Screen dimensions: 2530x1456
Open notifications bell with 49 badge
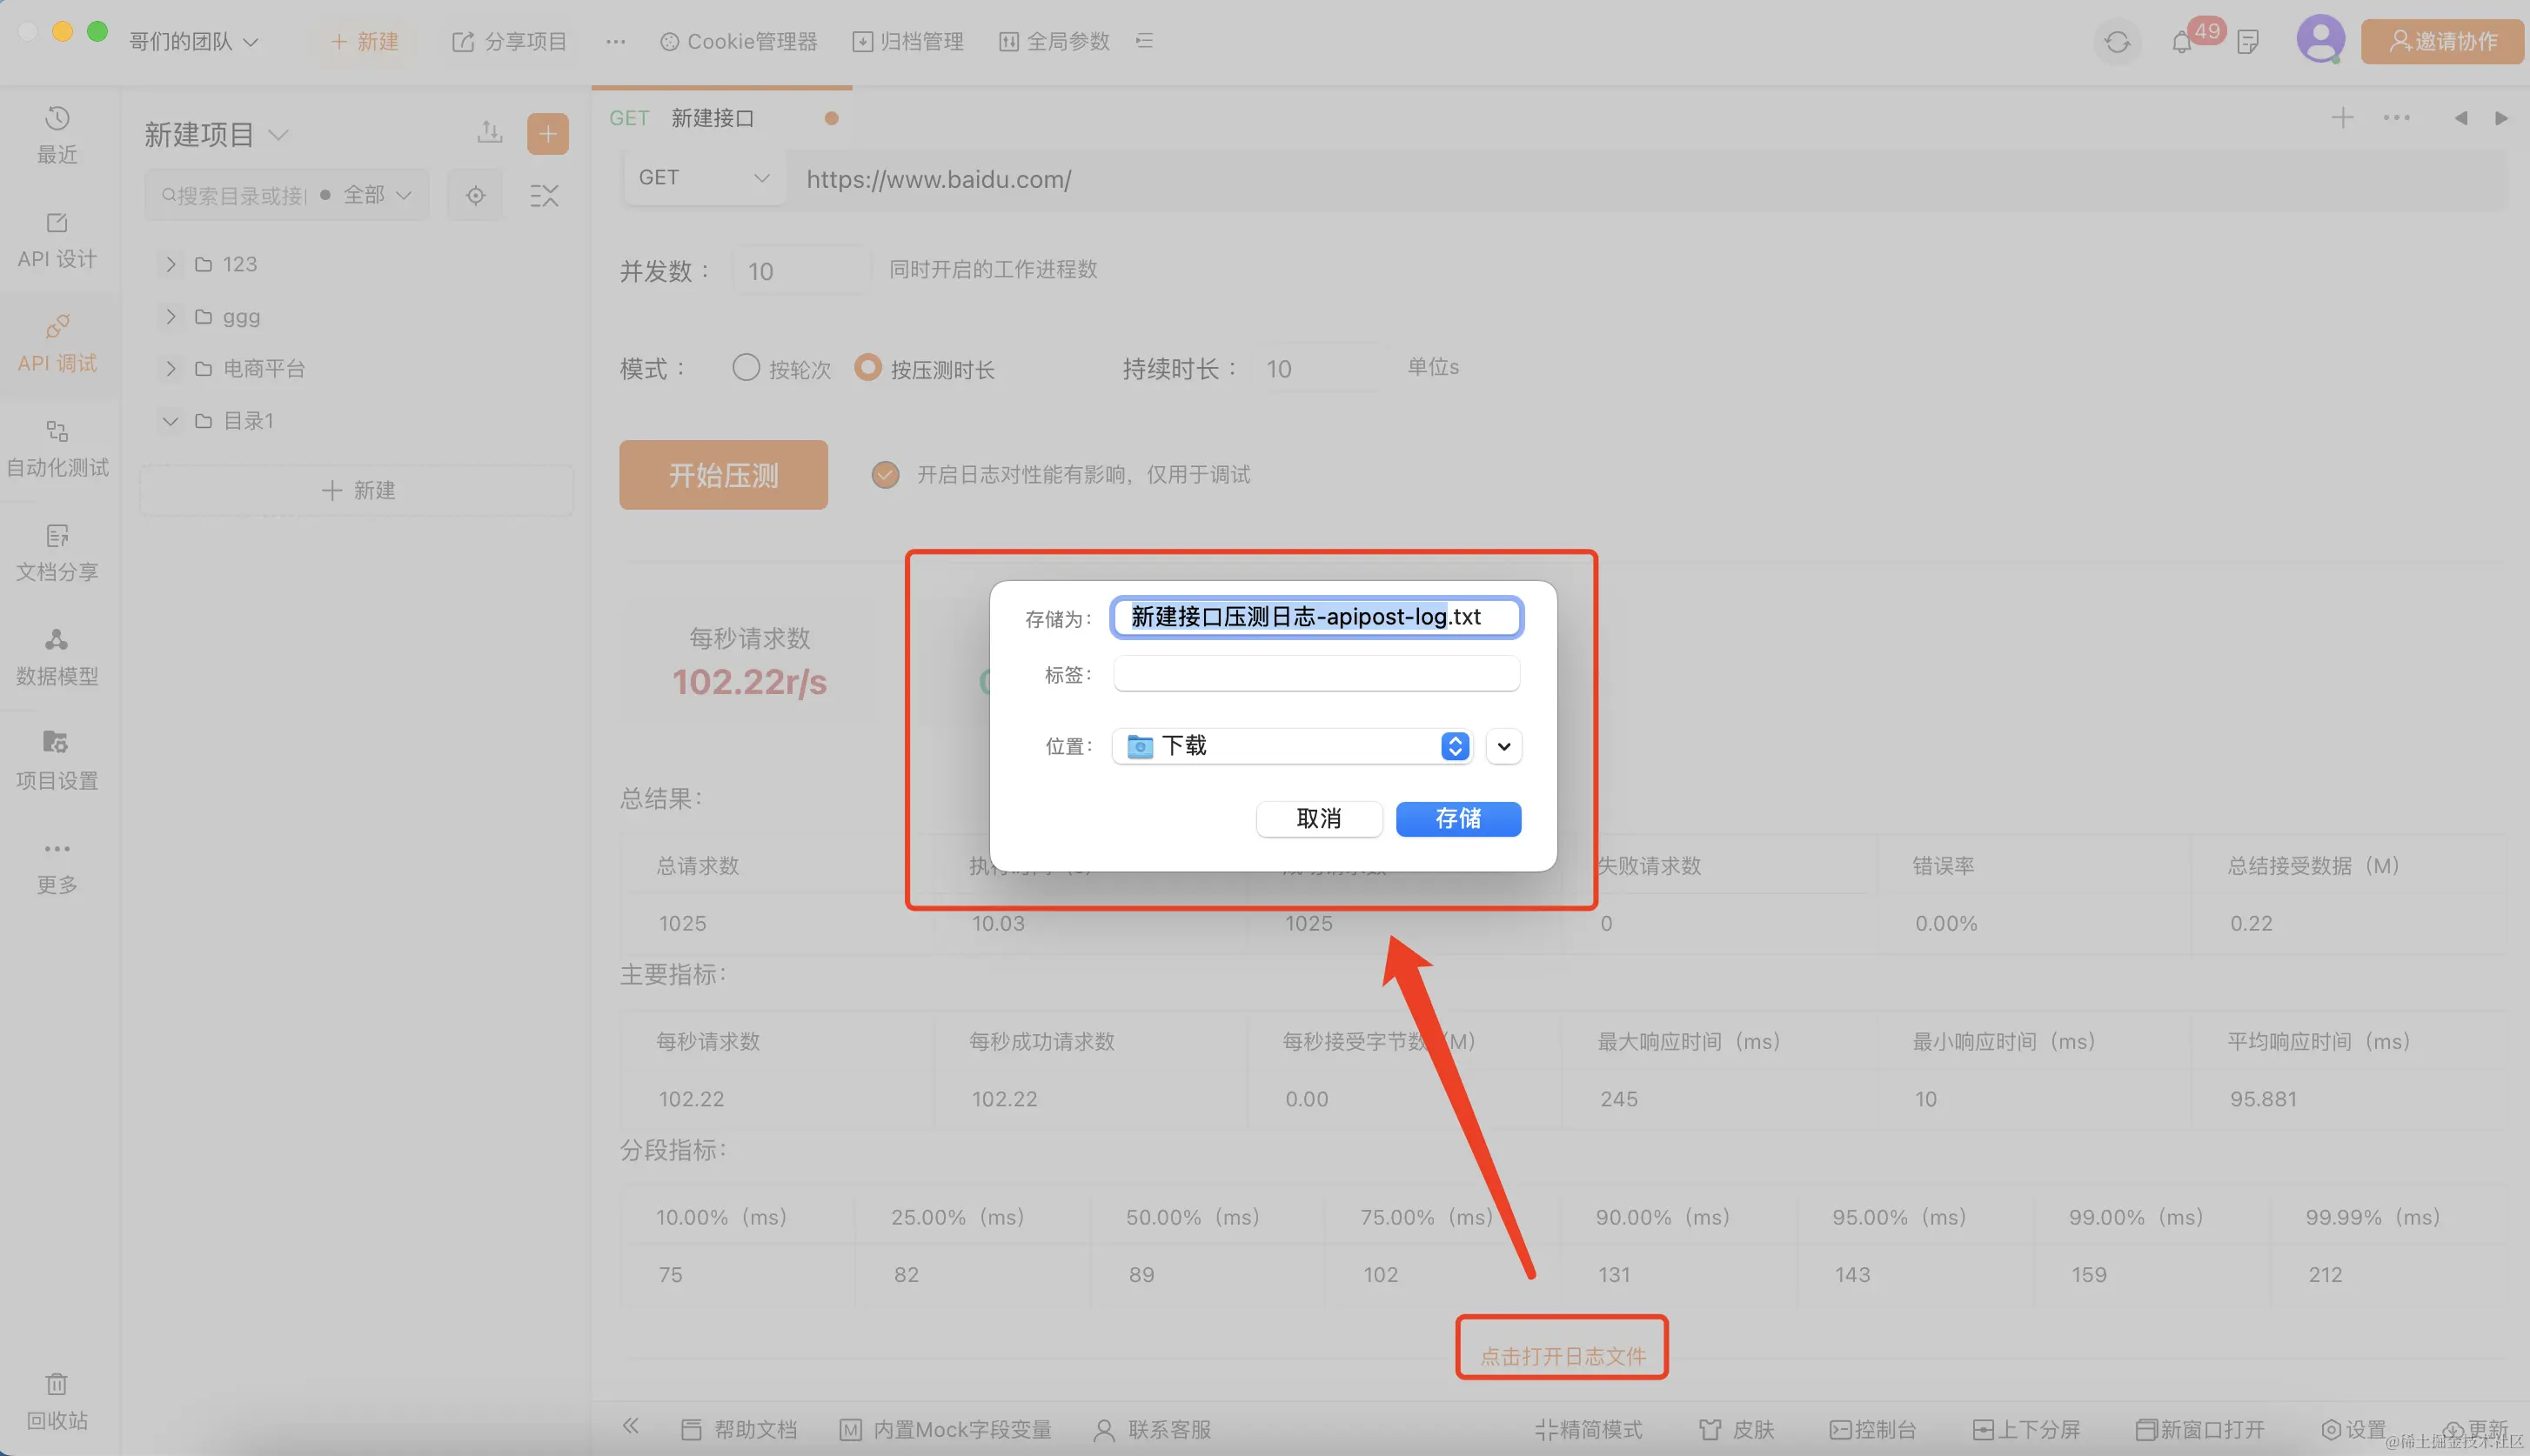2182,42
